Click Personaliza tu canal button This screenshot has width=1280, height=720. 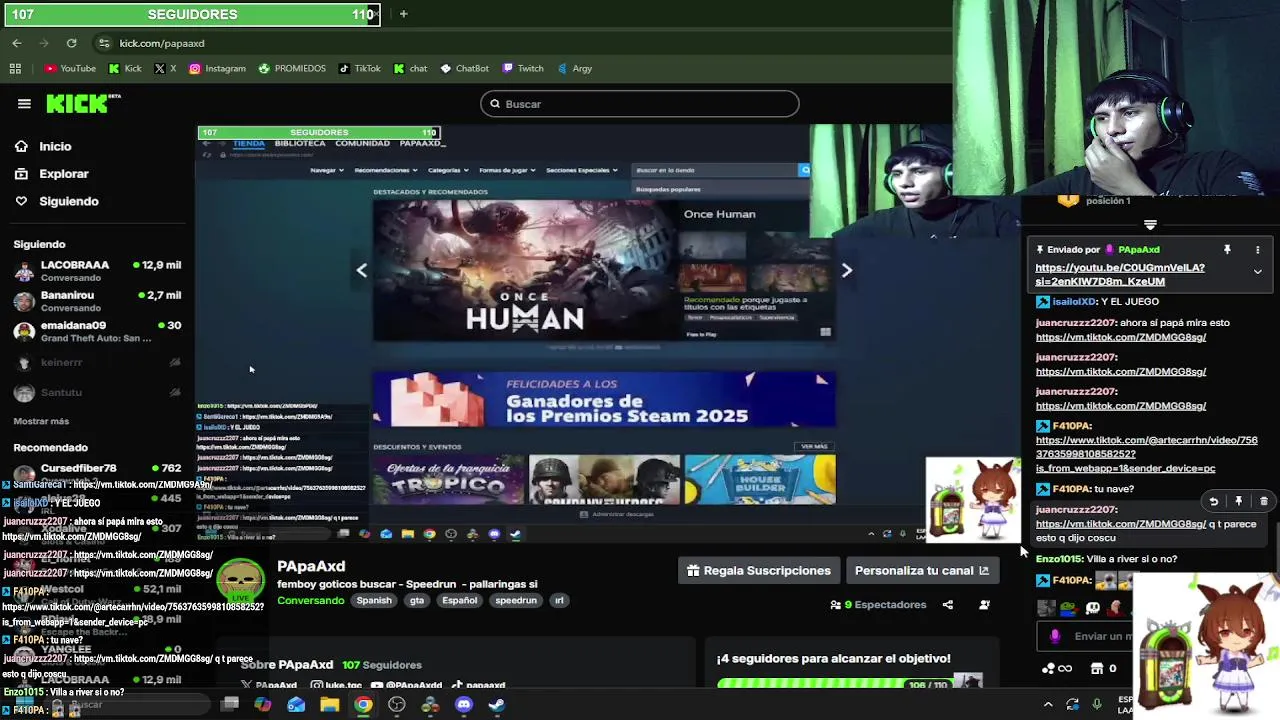pos(921,570)
